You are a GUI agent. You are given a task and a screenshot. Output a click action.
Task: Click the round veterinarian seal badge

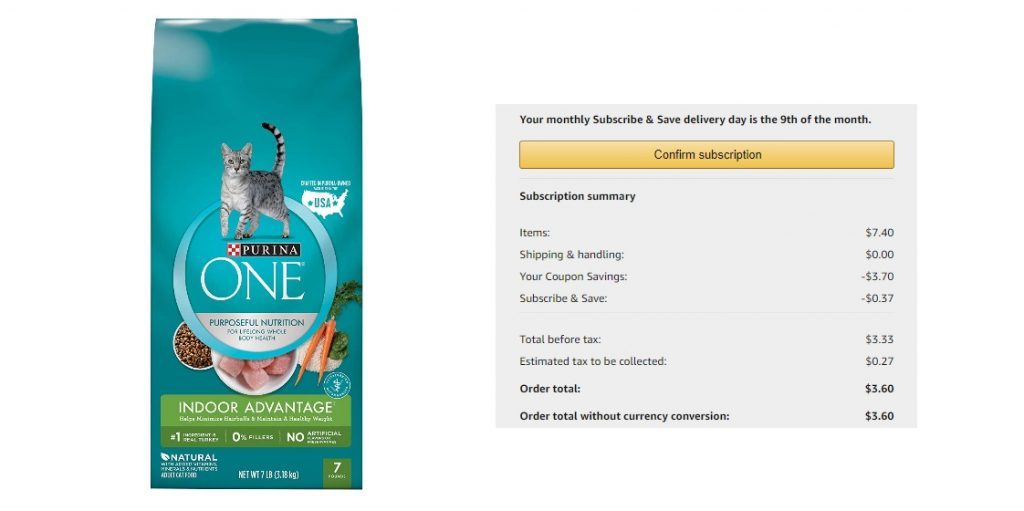(x=337, y=384)
